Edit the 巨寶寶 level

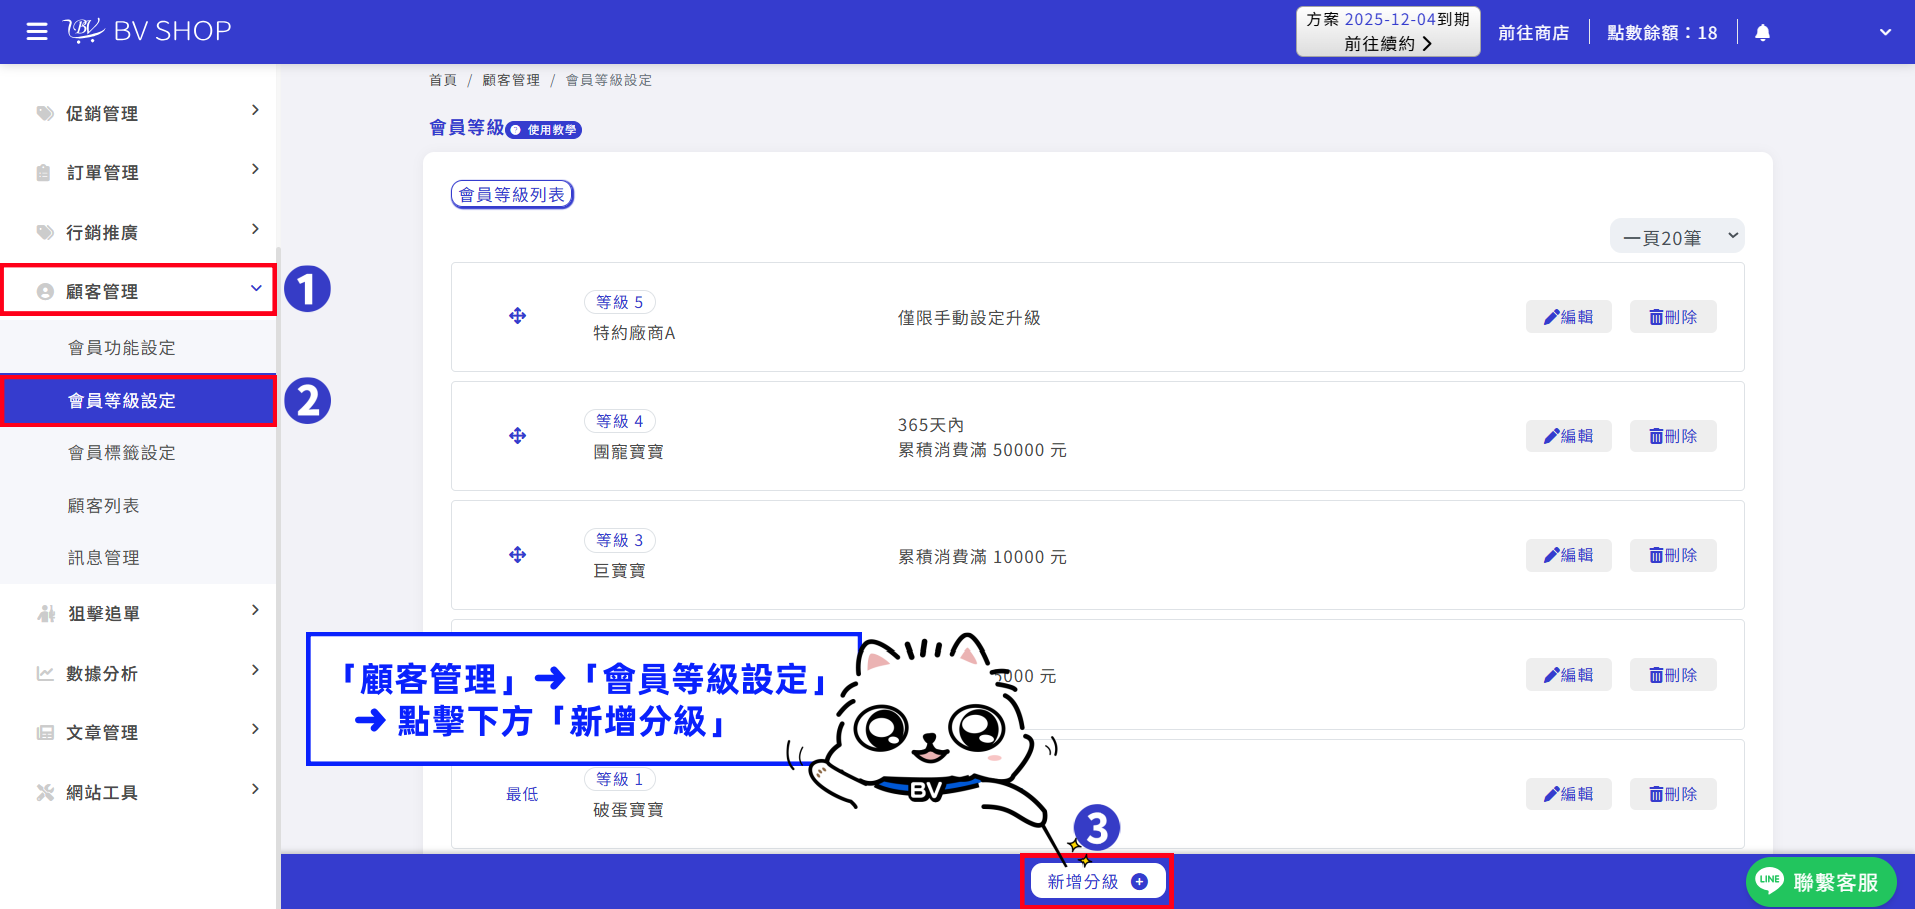[x=1568, y=555]
